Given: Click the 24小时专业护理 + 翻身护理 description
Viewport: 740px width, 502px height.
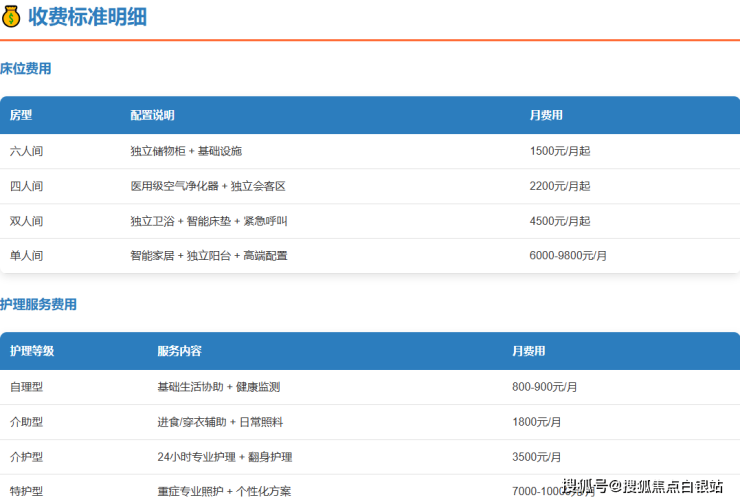Looking at the screenshot, I should [x=224, y=457].
